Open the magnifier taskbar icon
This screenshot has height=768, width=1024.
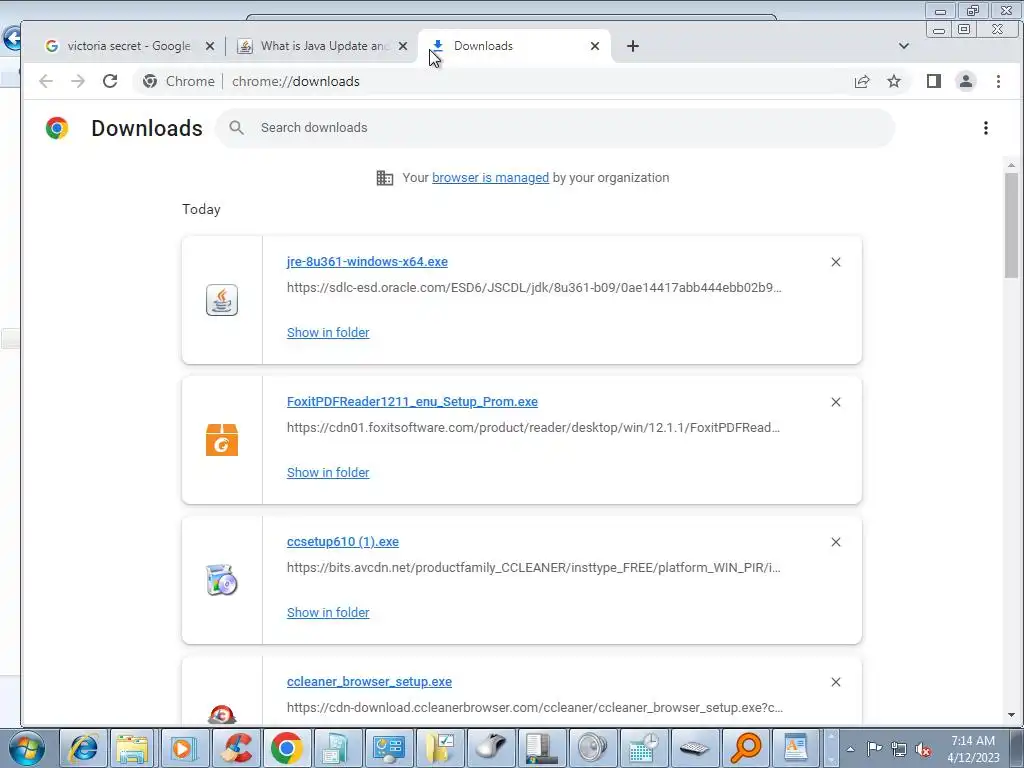(745, 748)
